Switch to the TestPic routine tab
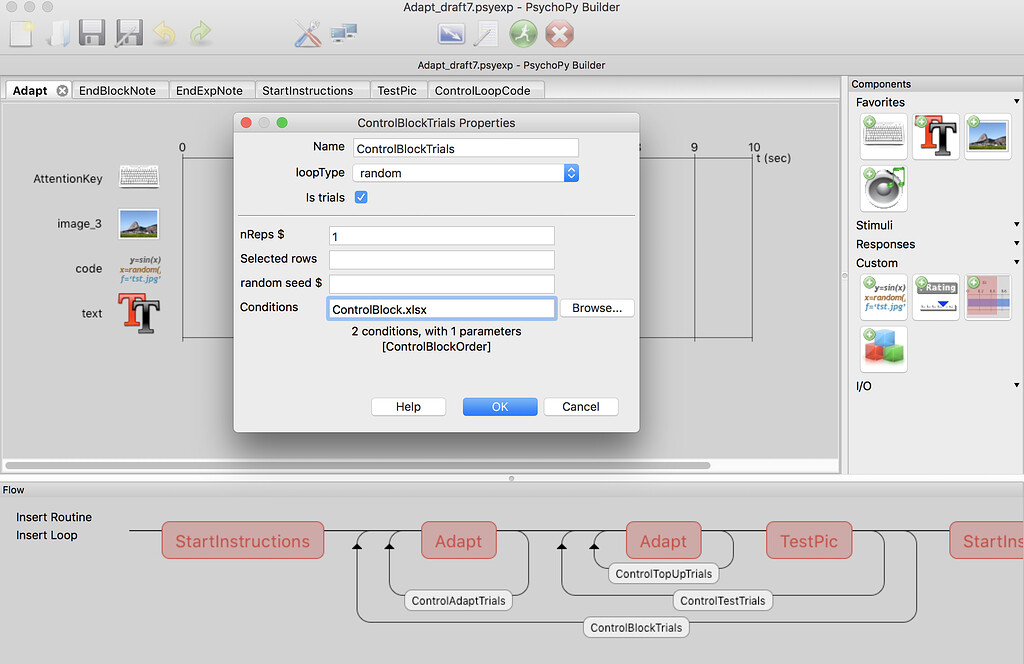1024x664 pixels. coord(398,90)
